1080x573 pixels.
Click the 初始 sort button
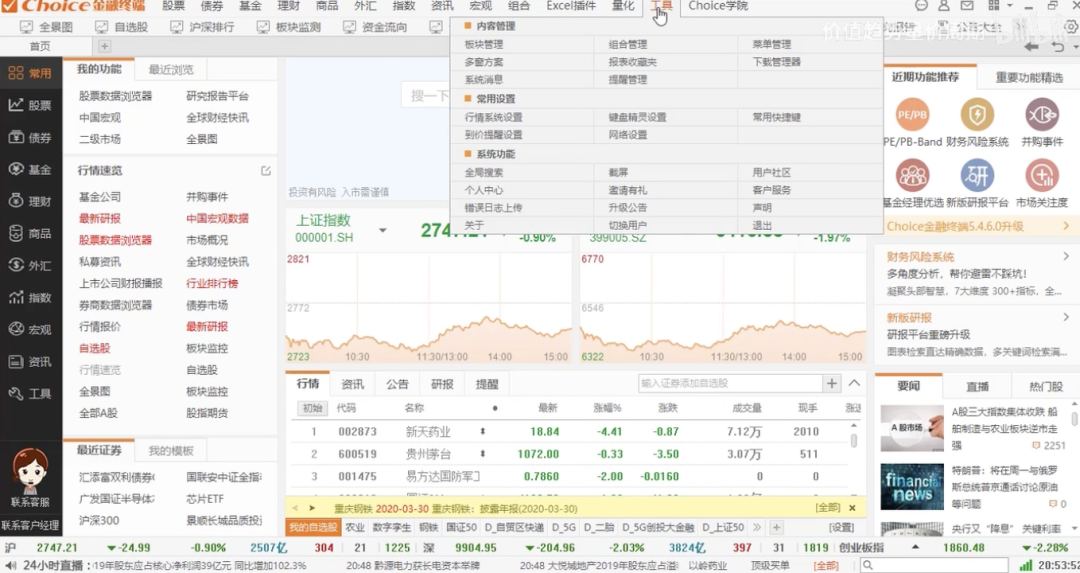pos(312,408)
